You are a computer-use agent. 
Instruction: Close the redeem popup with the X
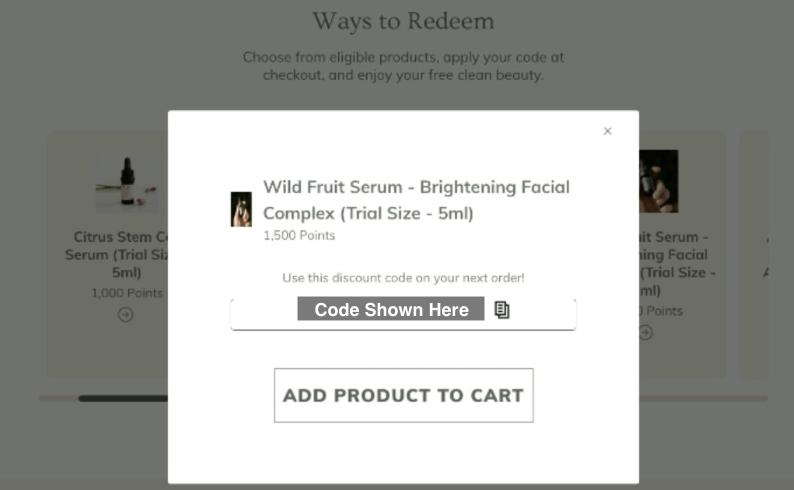coord(607,131)
